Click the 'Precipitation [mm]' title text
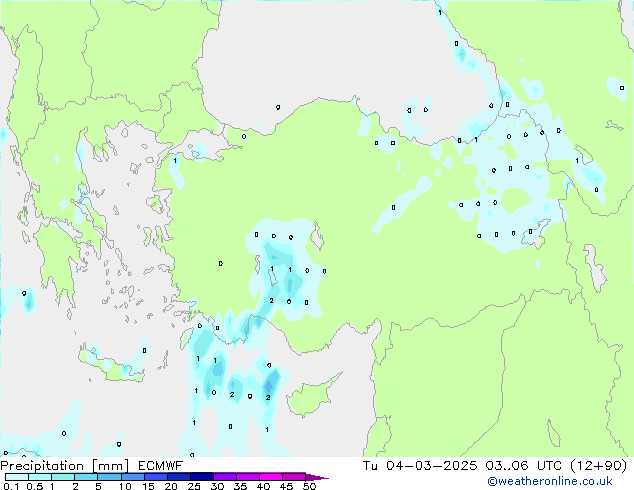The height and width of the screenshot is (490, 634). click(64, 466)
